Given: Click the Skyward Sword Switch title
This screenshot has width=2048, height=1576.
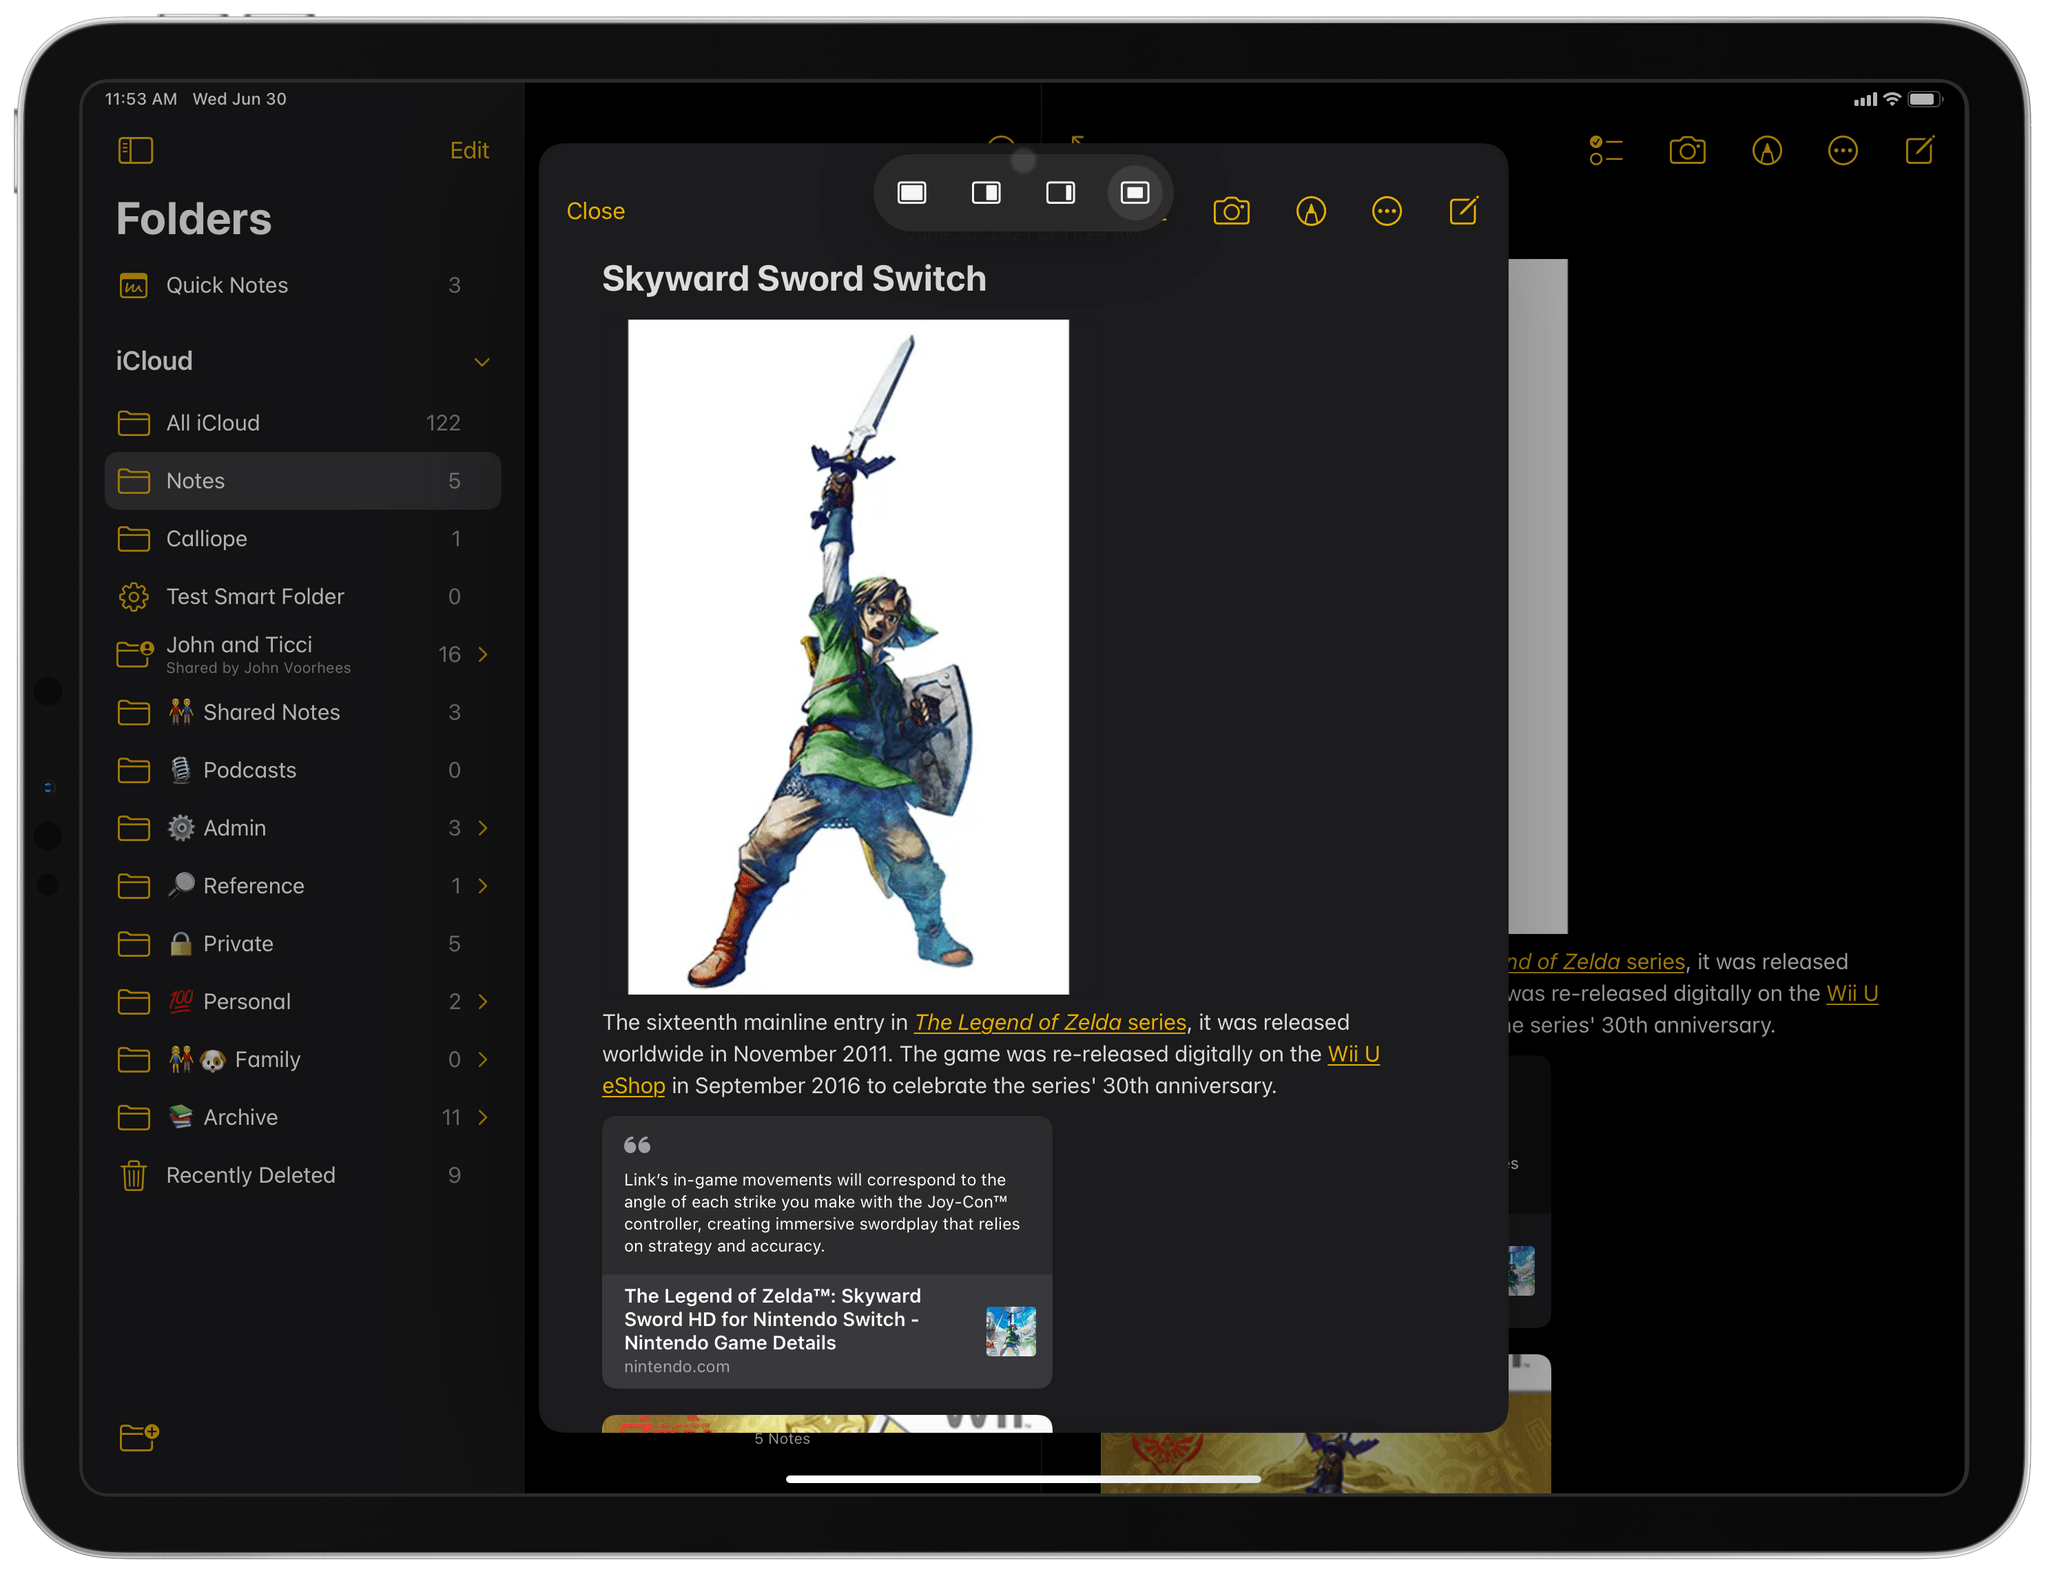Looking at the screenshot, I should (794, 279).
